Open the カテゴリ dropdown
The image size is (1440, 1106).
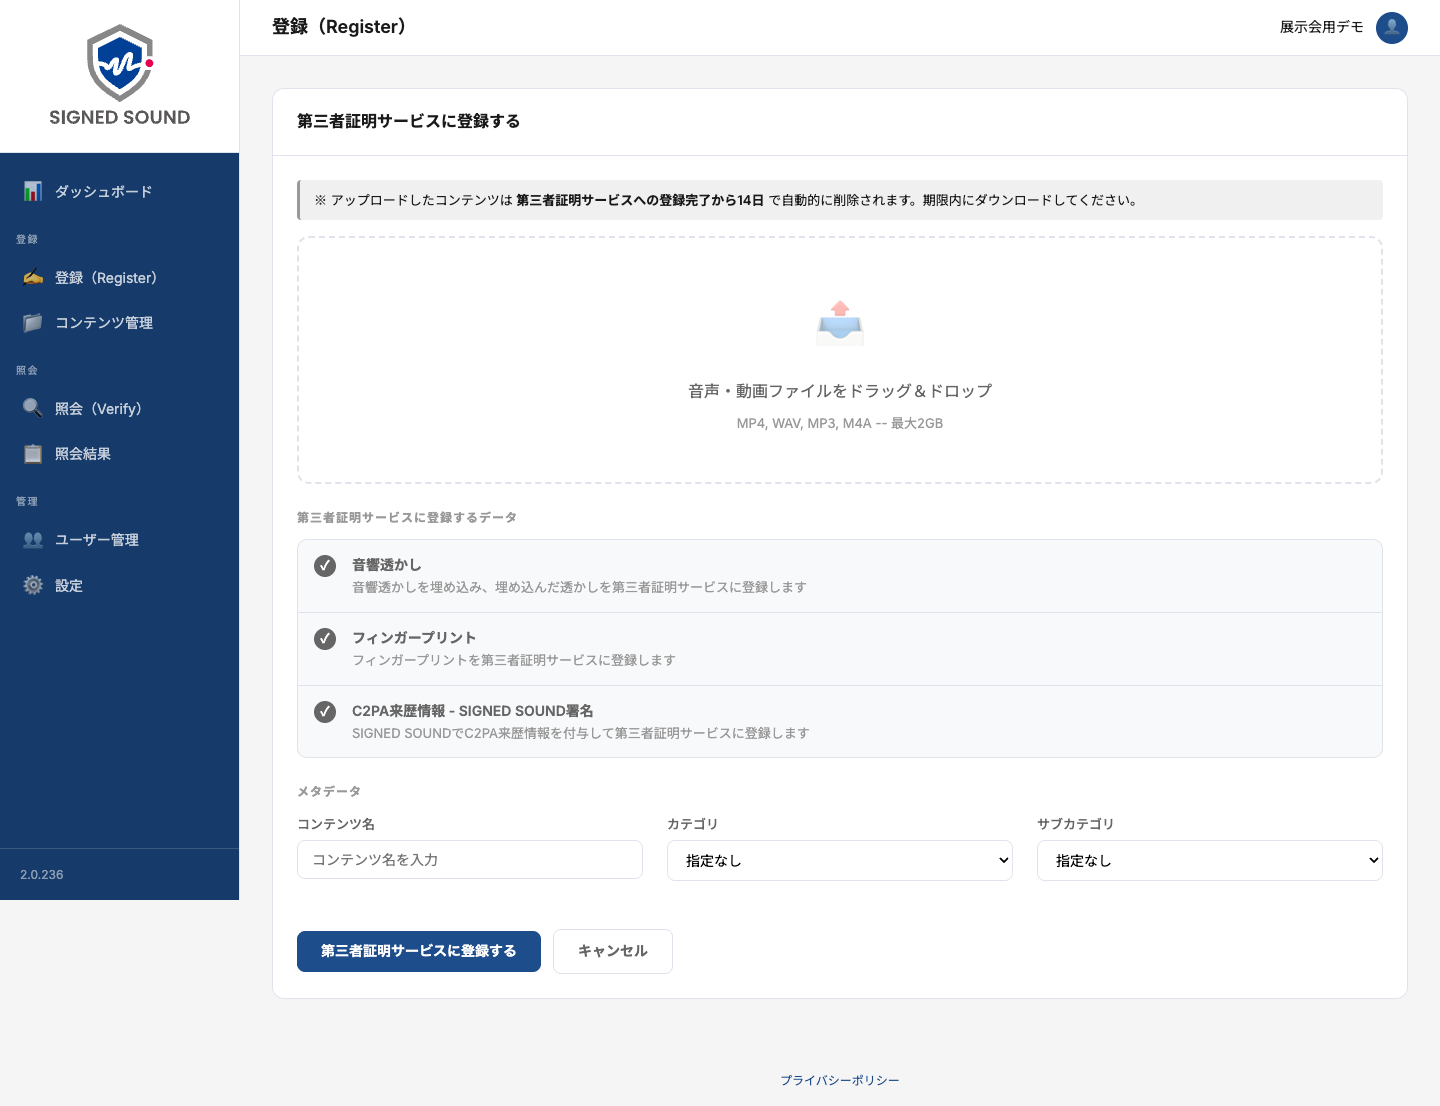click(840, 860)
